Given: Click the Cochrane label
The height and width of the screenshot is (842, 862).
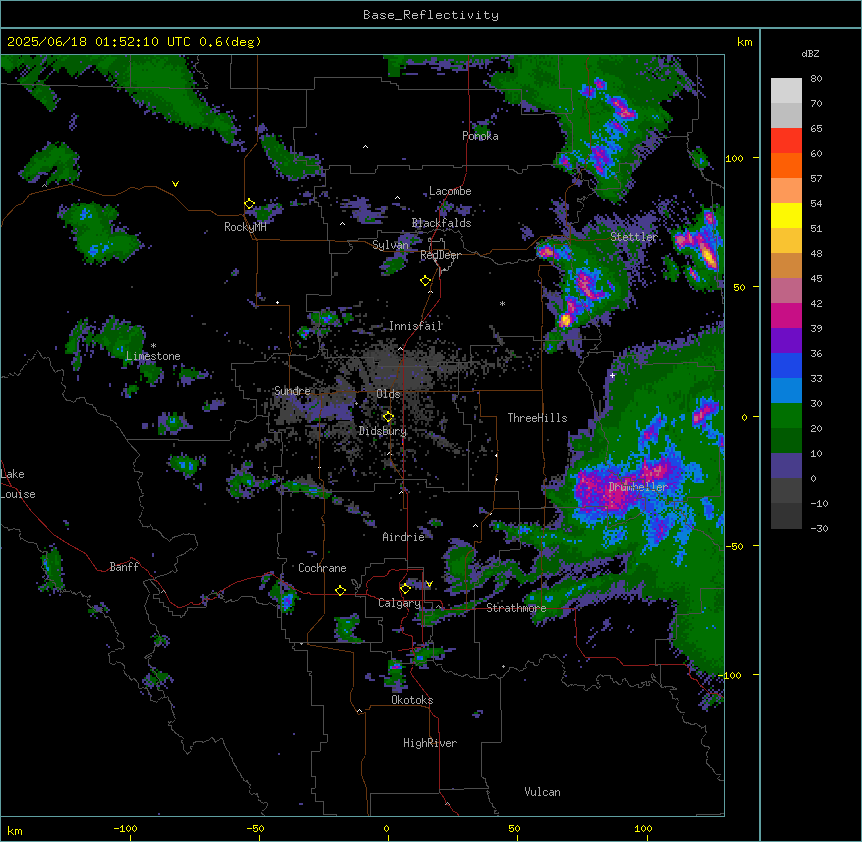Looking at the screenshot, I should pos(322,568).
